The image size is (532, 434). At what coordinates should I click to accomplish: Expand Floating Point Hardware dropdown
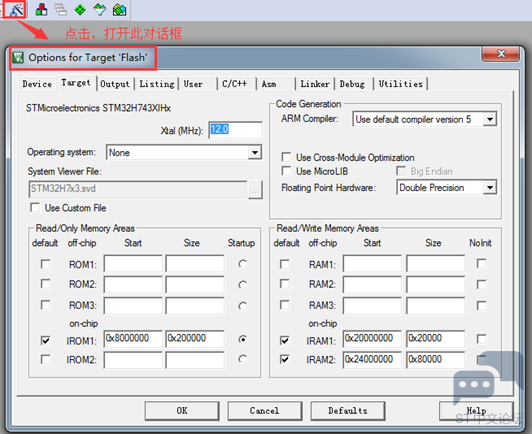coord(490,187)
